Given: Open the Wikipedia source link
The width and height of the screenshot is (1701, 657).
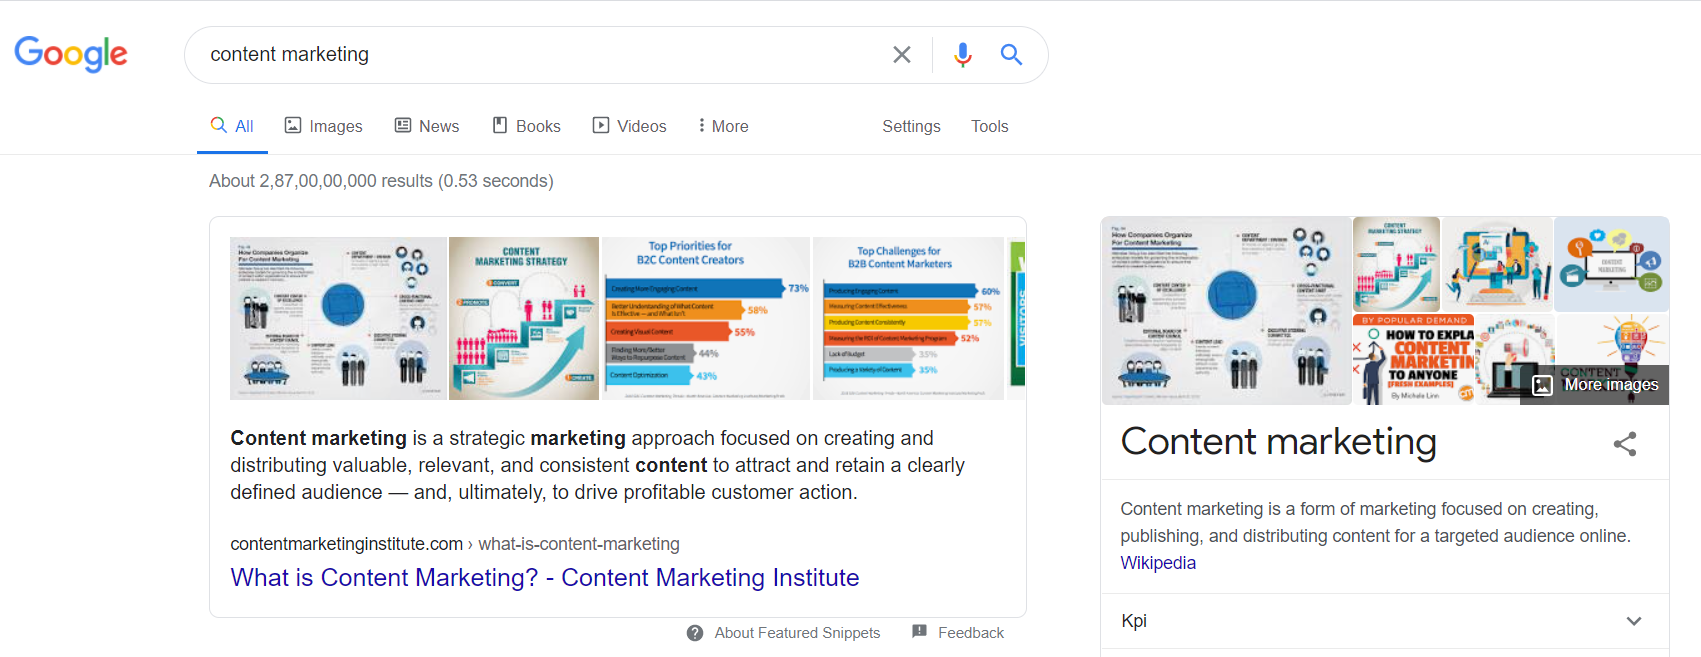Looking at the screenshot, I should tap(1158, 563).
